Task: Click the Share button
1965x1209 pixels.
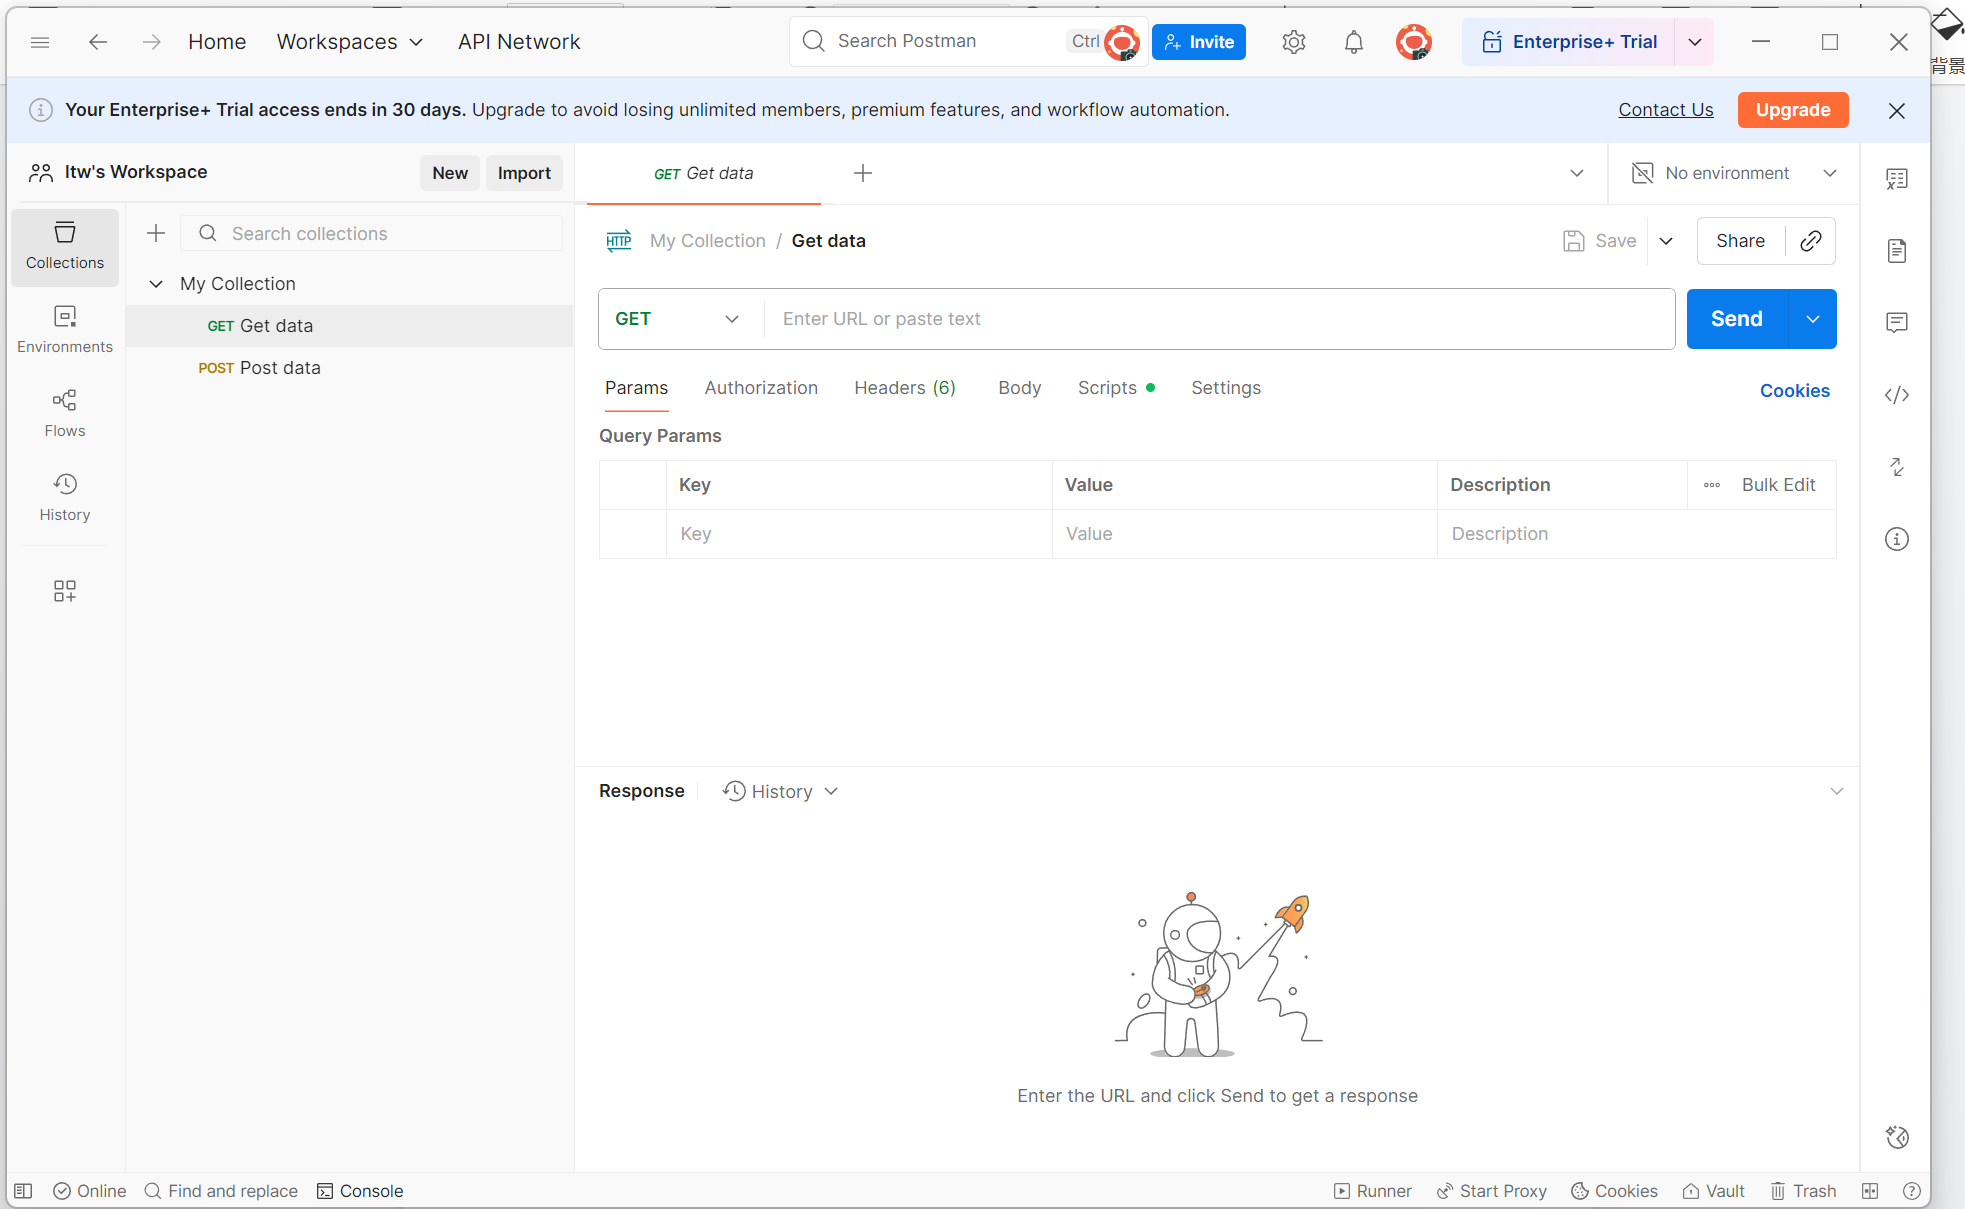Action: coord(1741,241)
